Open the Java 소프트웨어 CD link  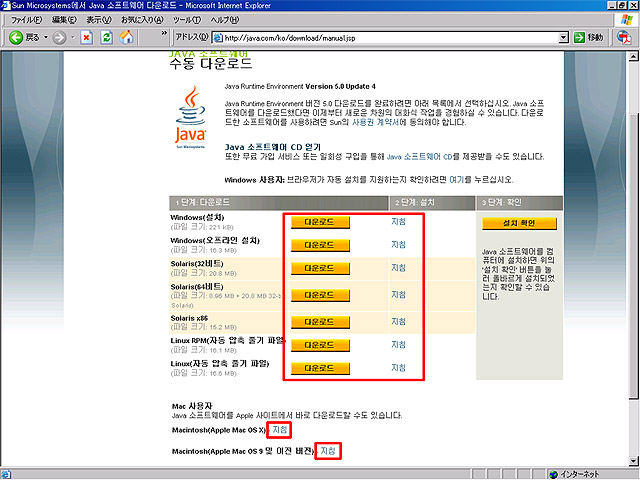pyautogui.click(x=419, y=157)
